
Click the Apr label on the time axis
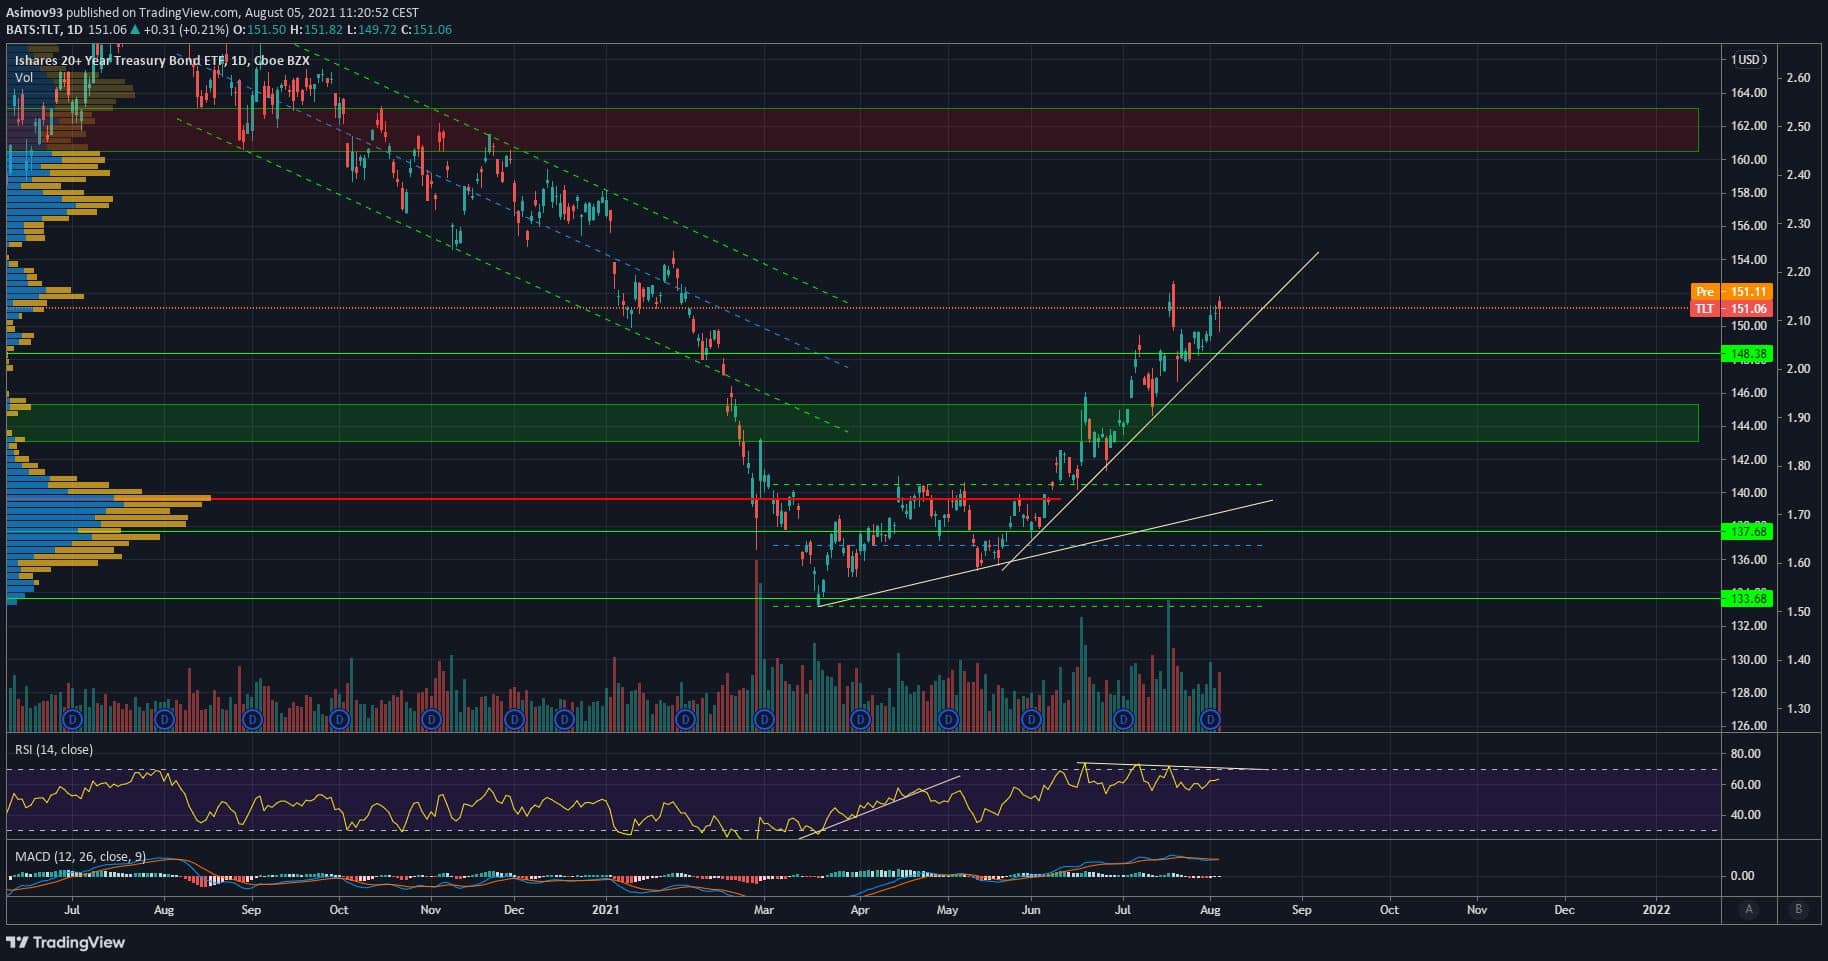[x=859, y=910]
